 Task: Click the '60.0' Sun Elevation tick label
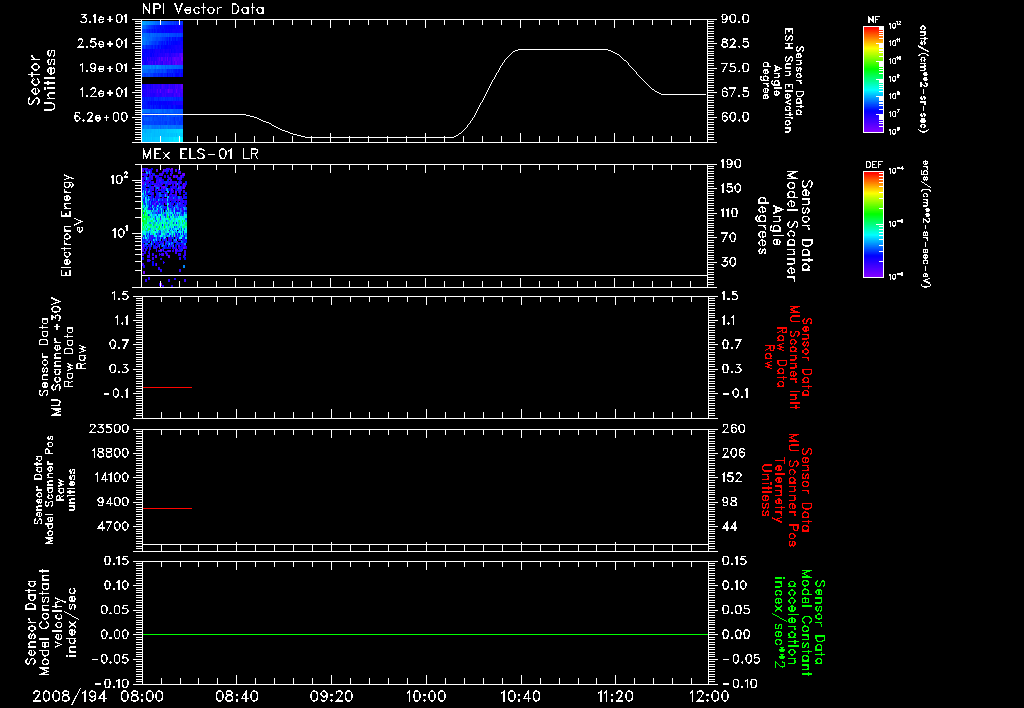735,117
